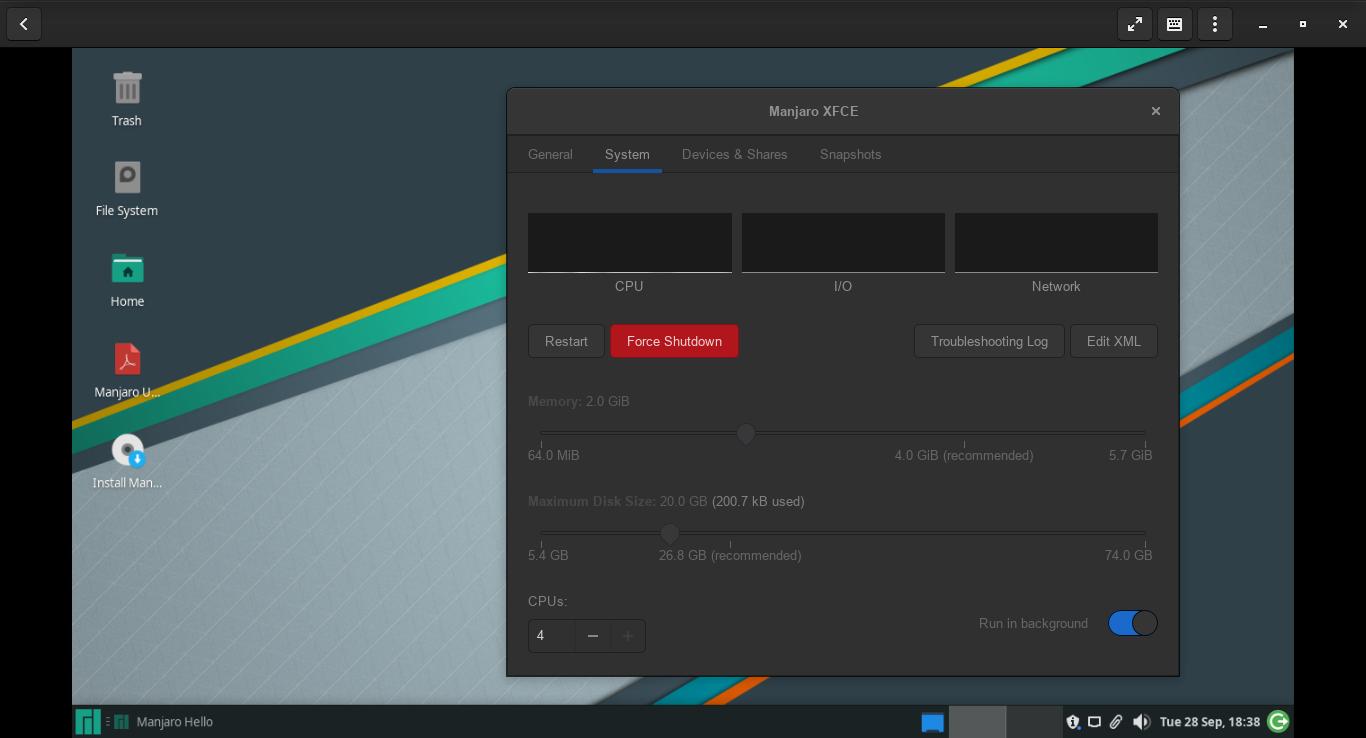Image resolution: width=1366 pixels, height=738 pixels.
Task: Open the volume speaker icon in the panel
Action: (1141, 721)
